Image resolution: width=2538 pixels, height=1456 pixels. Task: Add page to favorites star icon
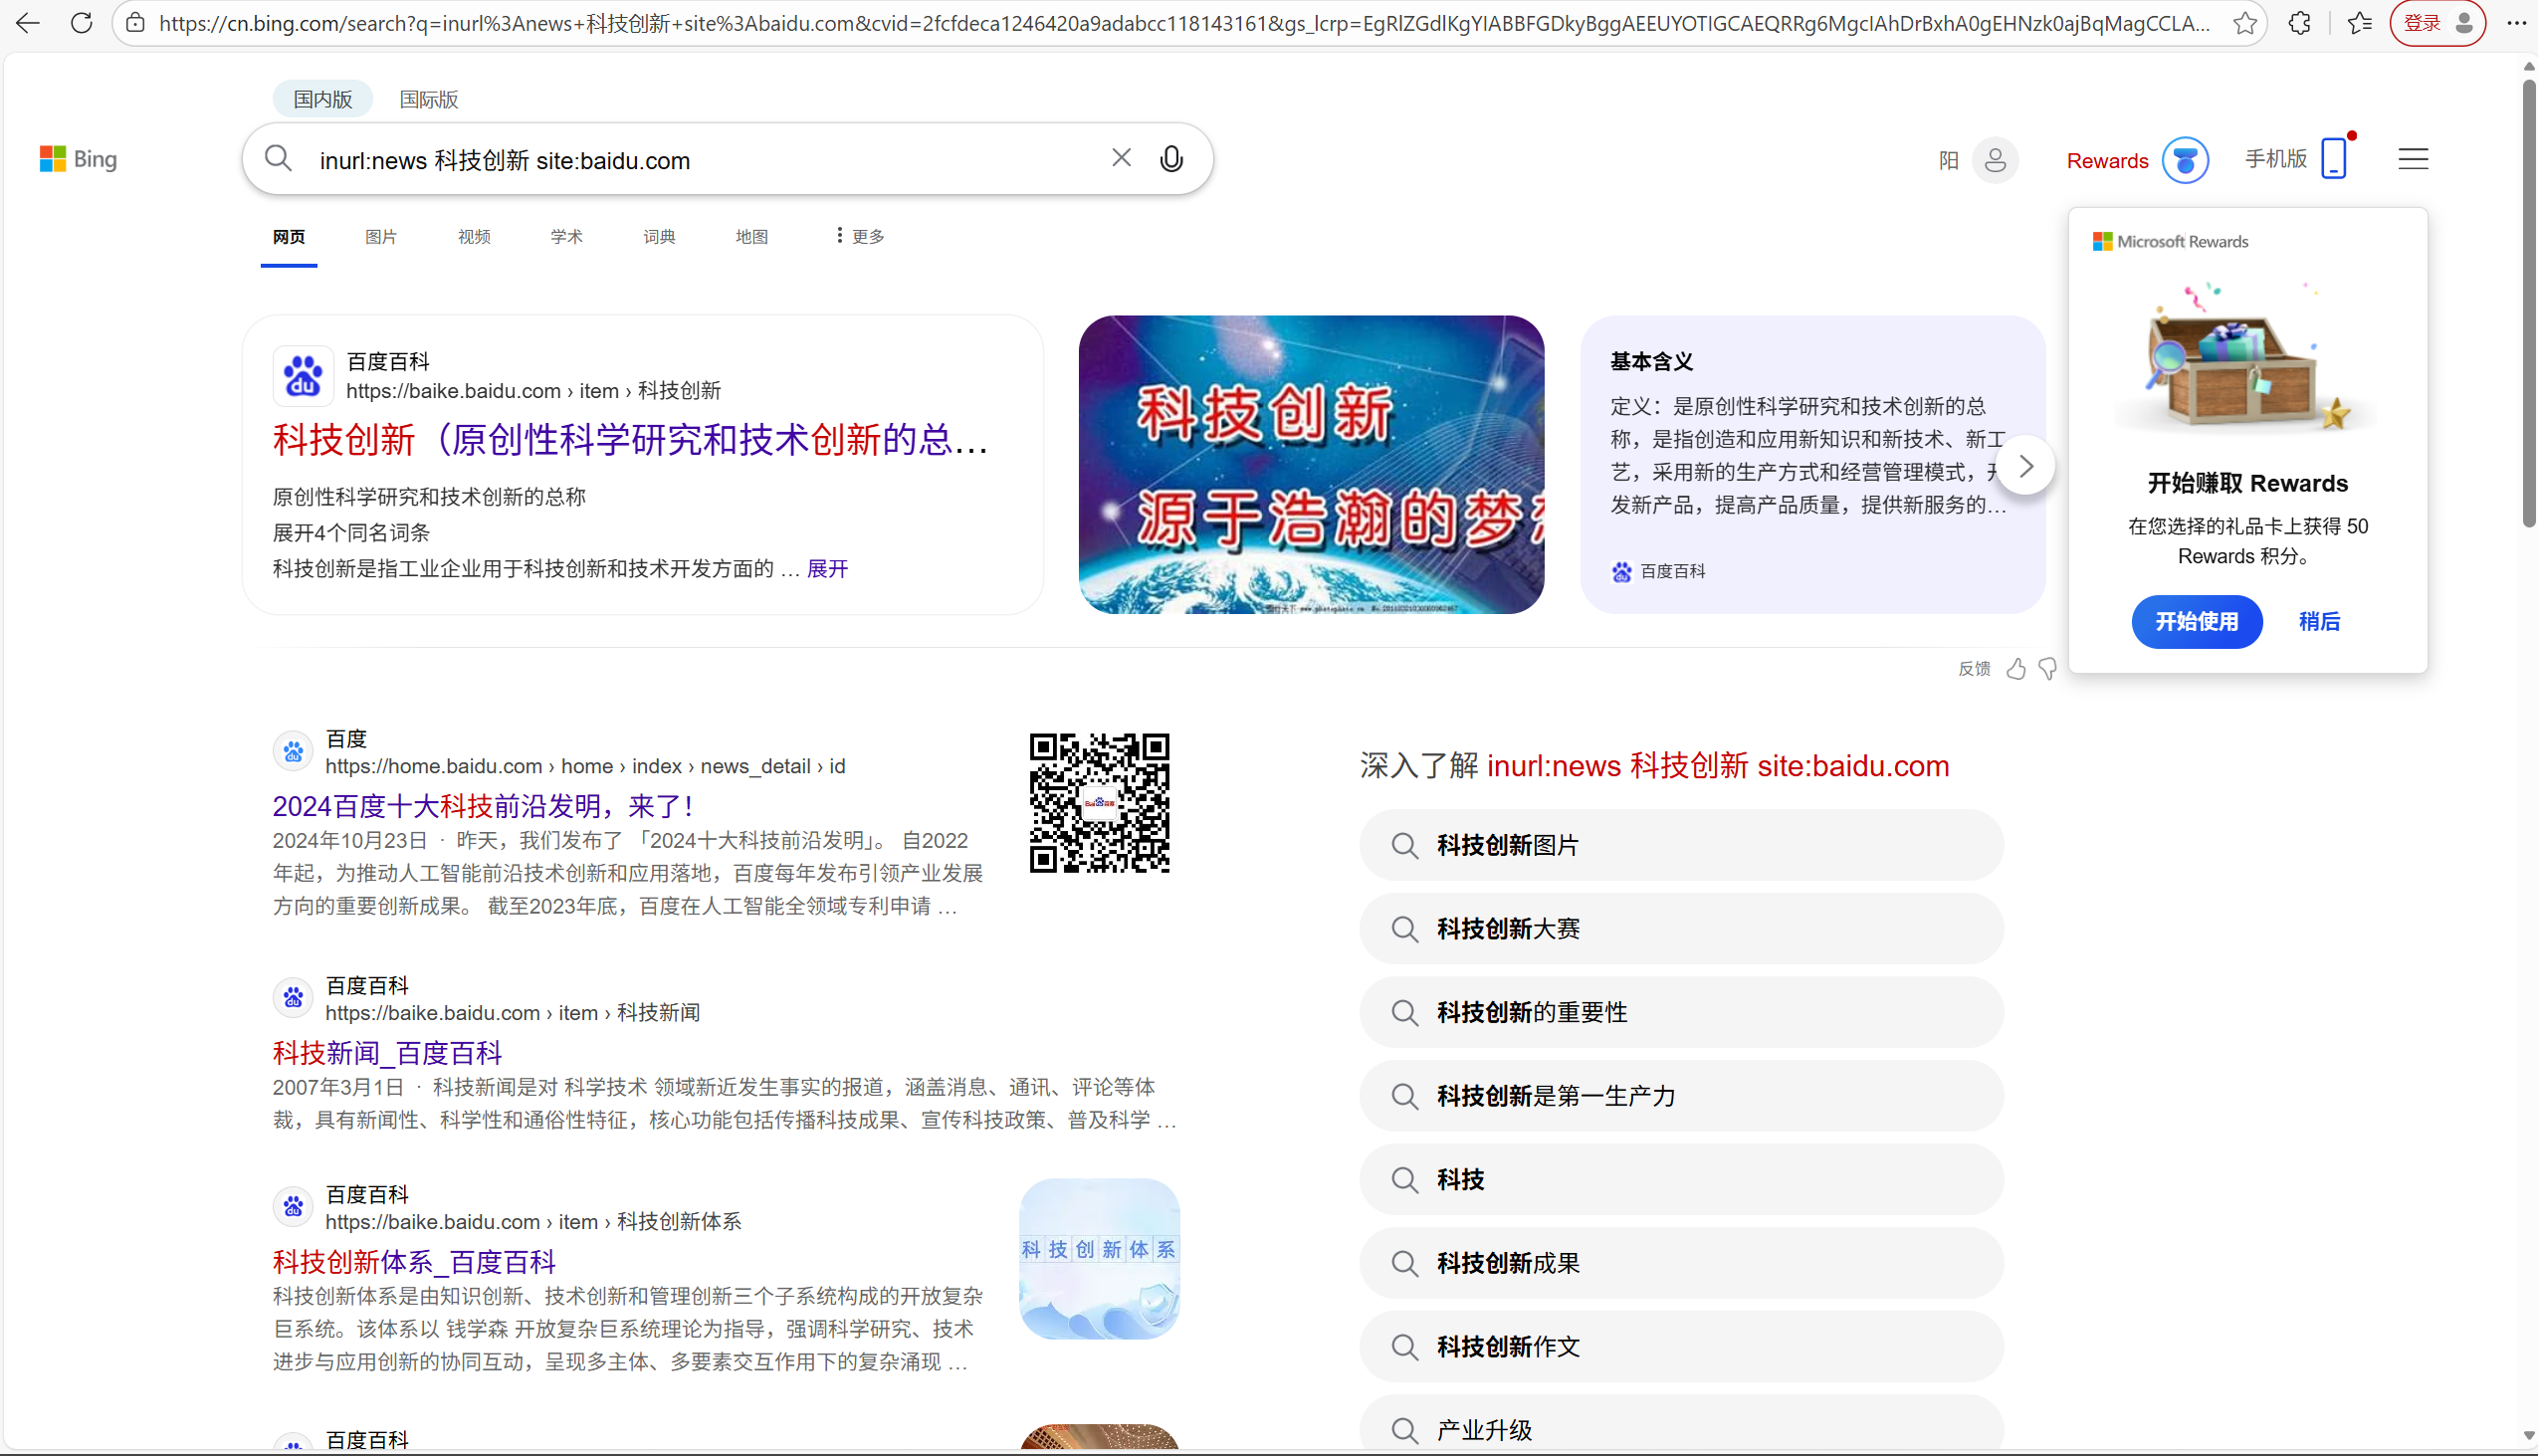click(x=2245, y=23)
